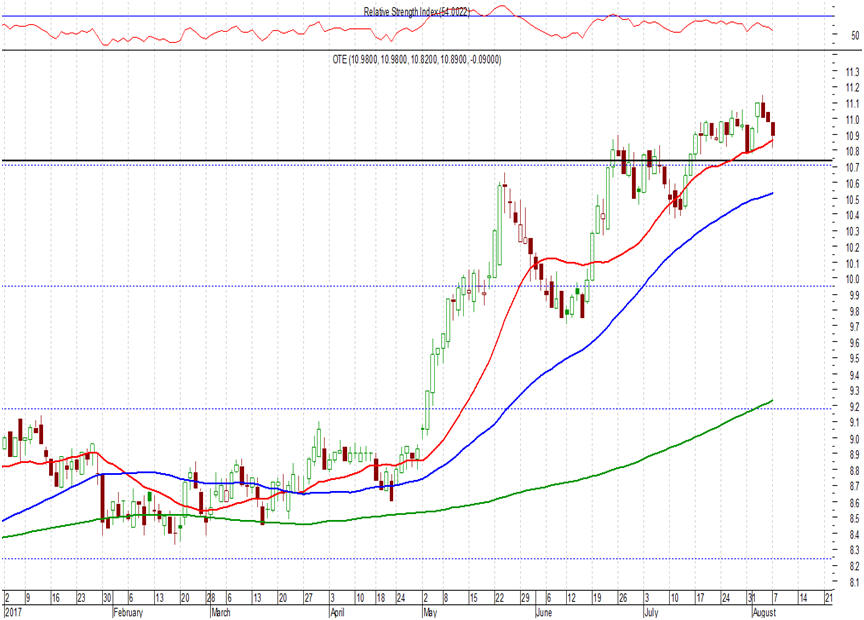
Task: Select the 10.5 price axis label
Action: point(852,200)
